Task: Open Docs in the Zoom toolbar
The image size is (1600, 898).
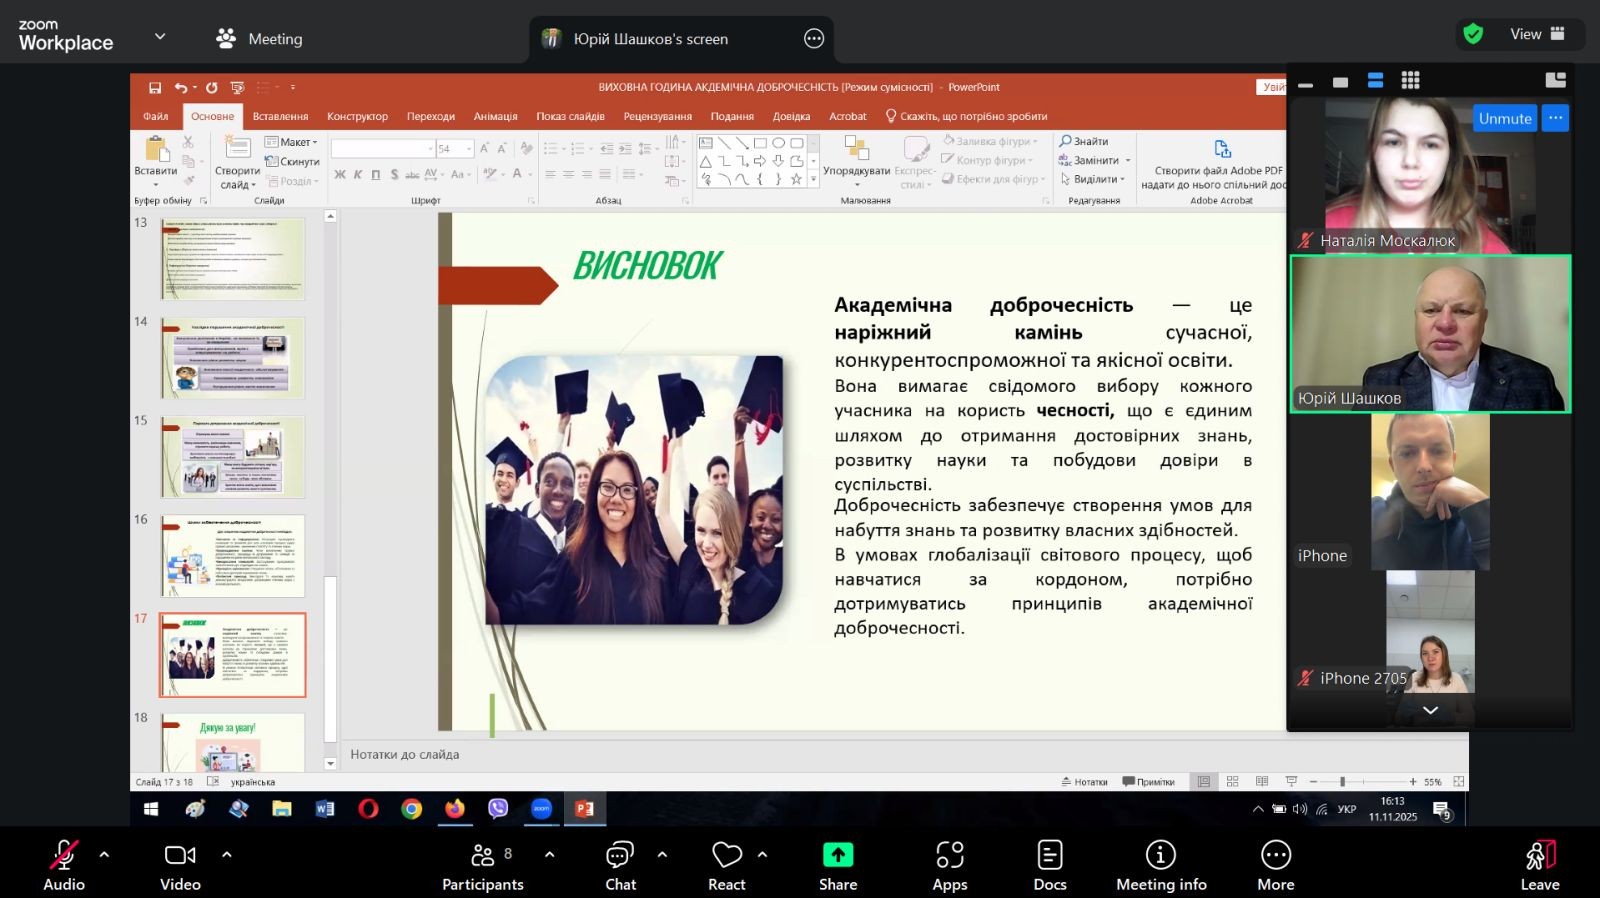Action: pos(1050,865)
